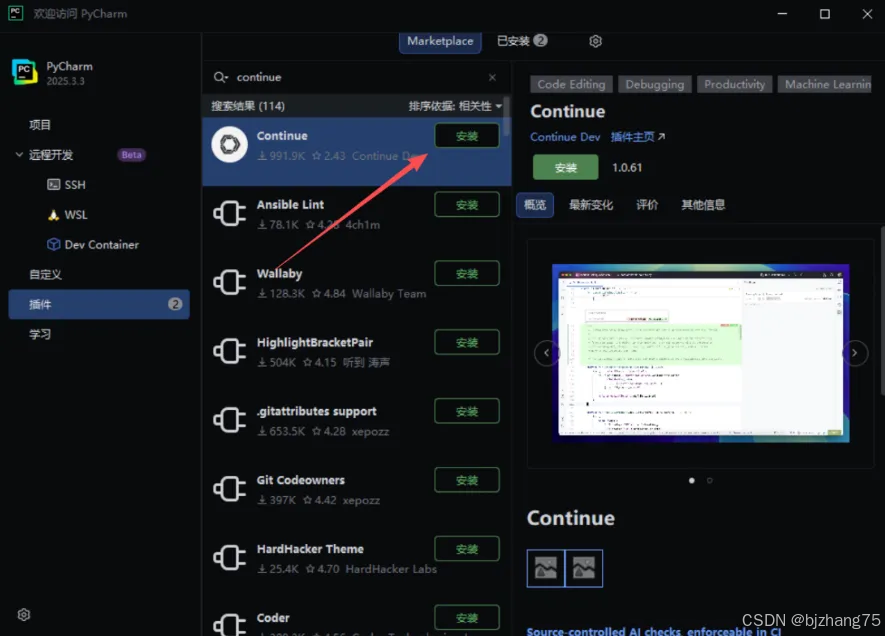Install the .gitattributes support plugin
The image size is (885, 636).
click(467, 411)
